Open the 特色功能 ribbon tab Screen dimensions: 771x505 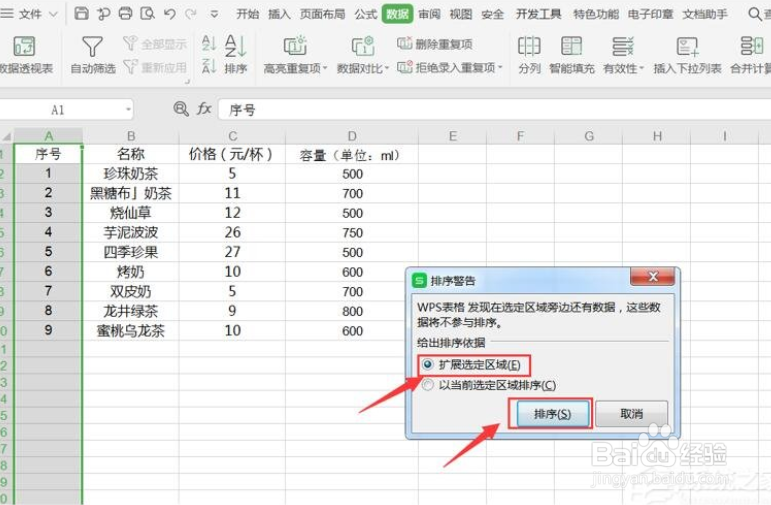596,14
